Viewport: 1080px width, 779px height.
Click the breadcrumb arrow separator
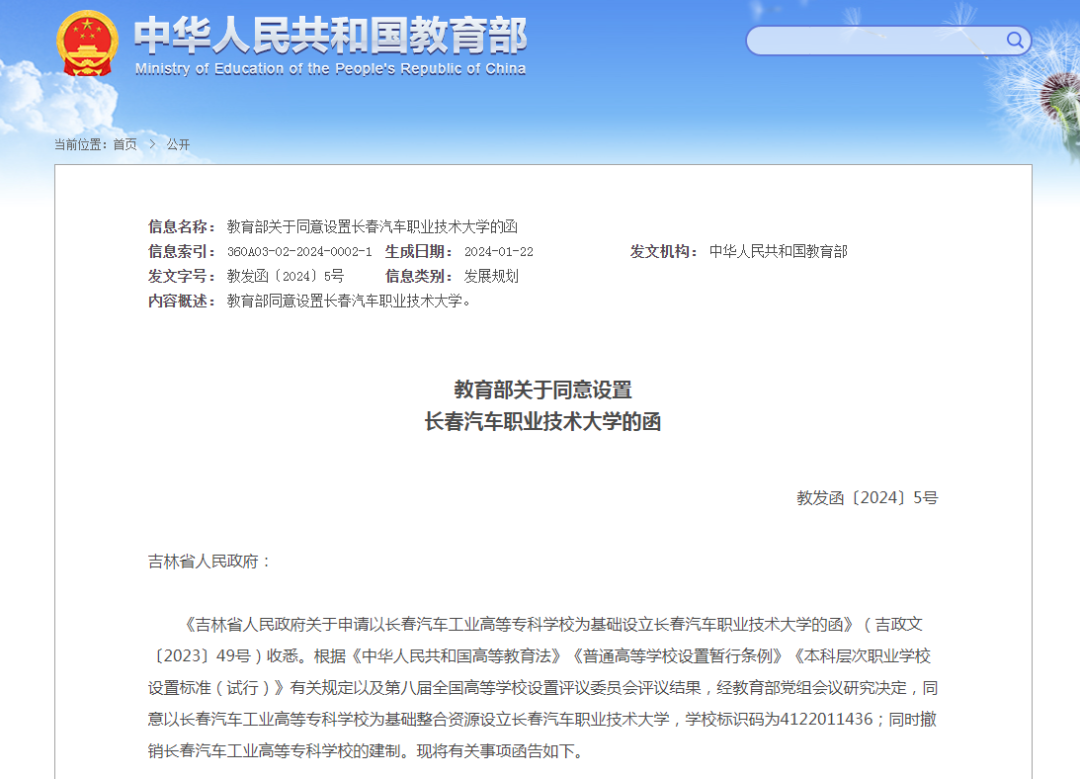pos(152,144)
